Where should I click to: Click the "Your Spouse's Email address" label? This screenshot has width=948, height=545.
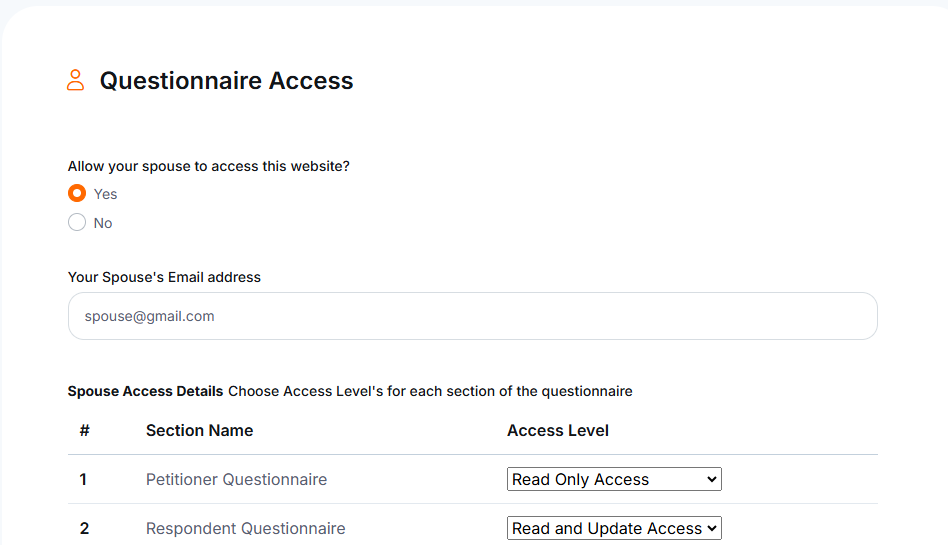(x=164, y=277)
